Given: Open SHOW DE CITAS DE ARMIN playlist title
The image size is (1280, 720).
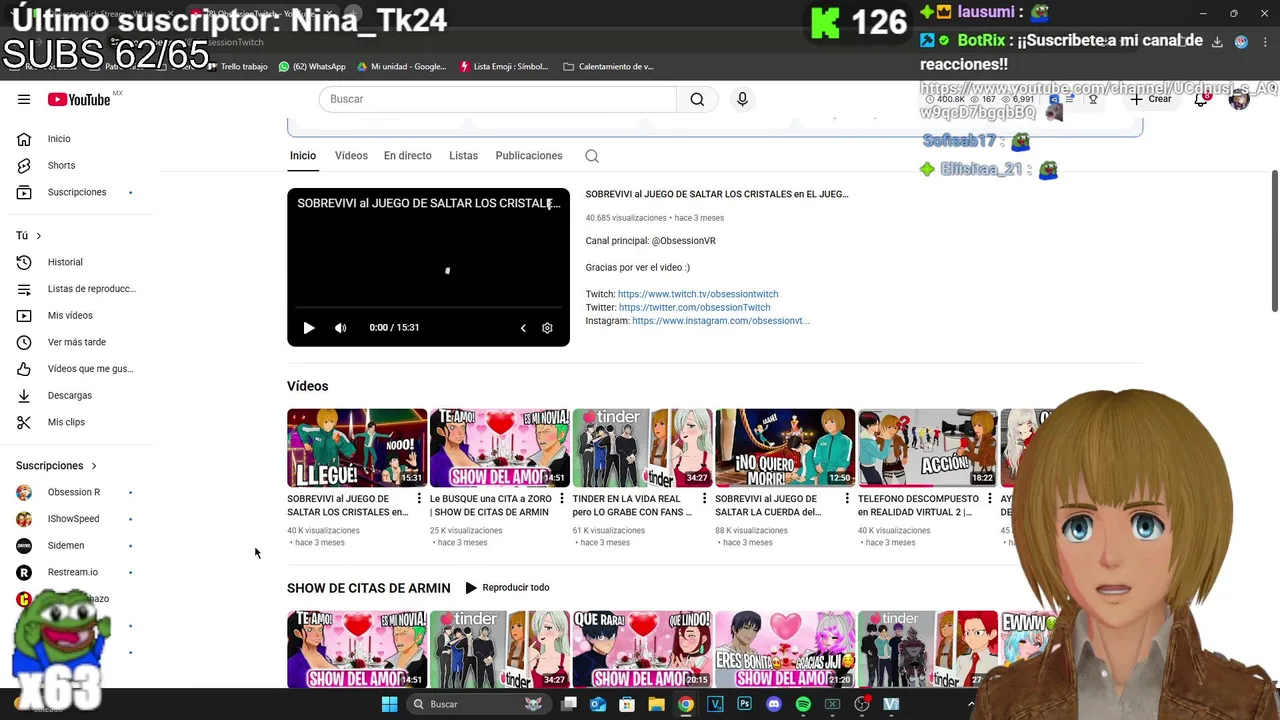Looking at the screenshot, I should 369,588.
